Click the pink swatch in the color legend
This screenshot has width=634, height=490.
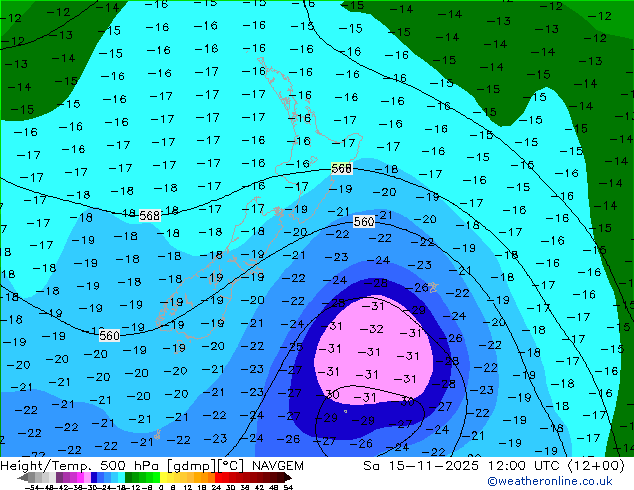(87, 477)
